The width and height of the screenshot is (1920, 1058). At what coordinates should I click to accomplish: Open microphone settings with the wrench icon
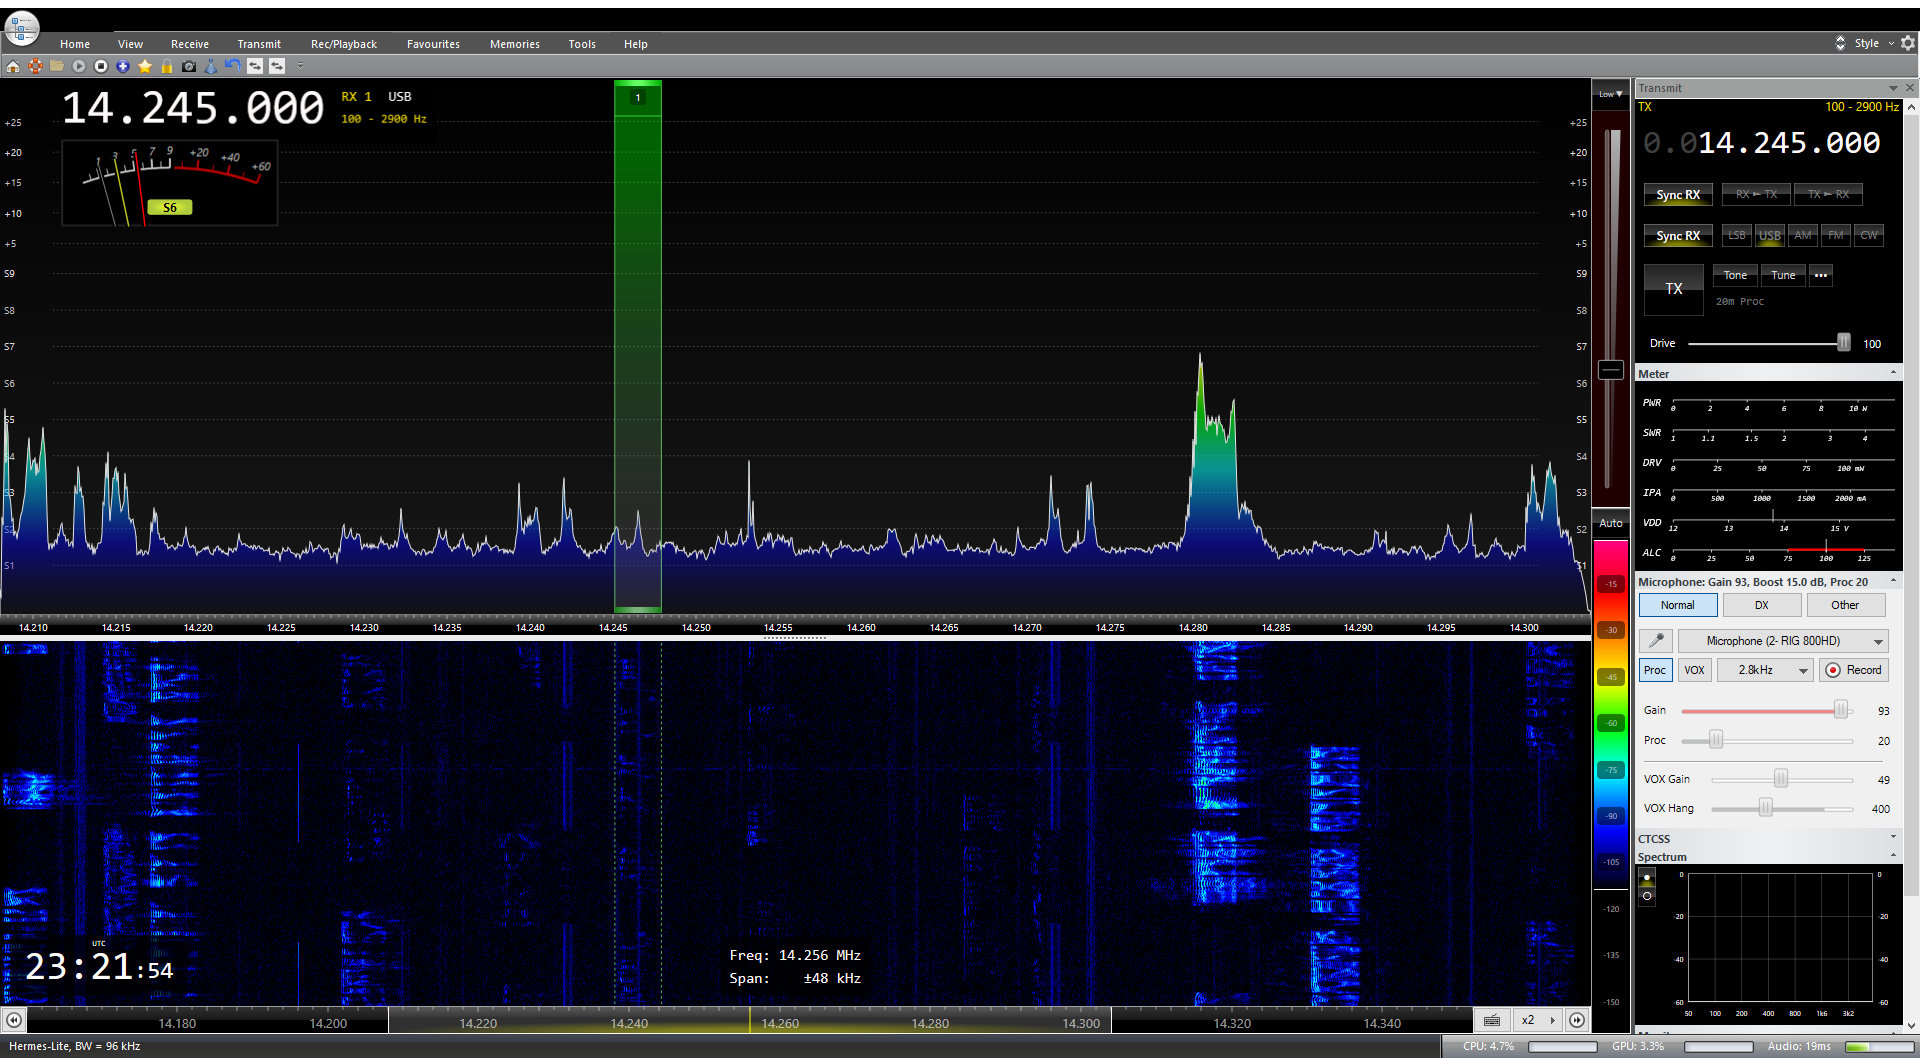point(1656,641)
